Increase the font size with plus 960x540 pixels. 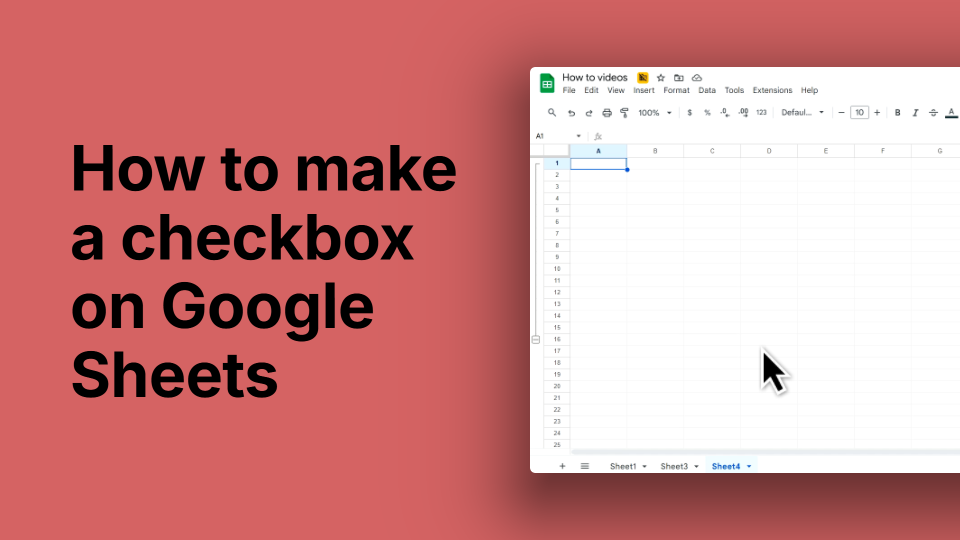[877, 113]
